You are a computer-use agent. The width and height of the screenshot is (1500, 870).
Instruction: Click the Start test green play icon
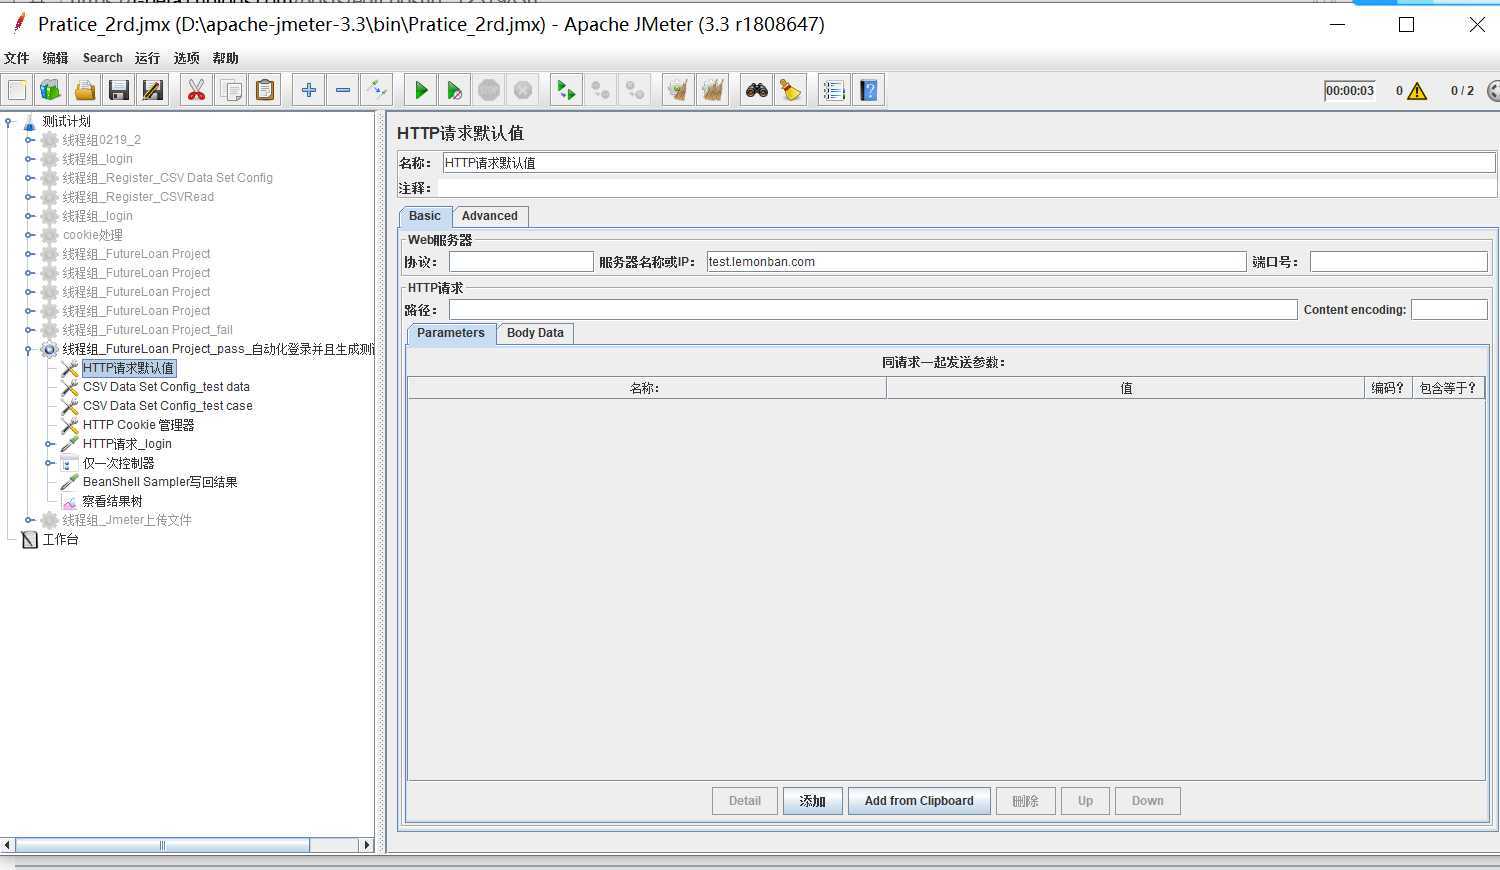point(421,91)
